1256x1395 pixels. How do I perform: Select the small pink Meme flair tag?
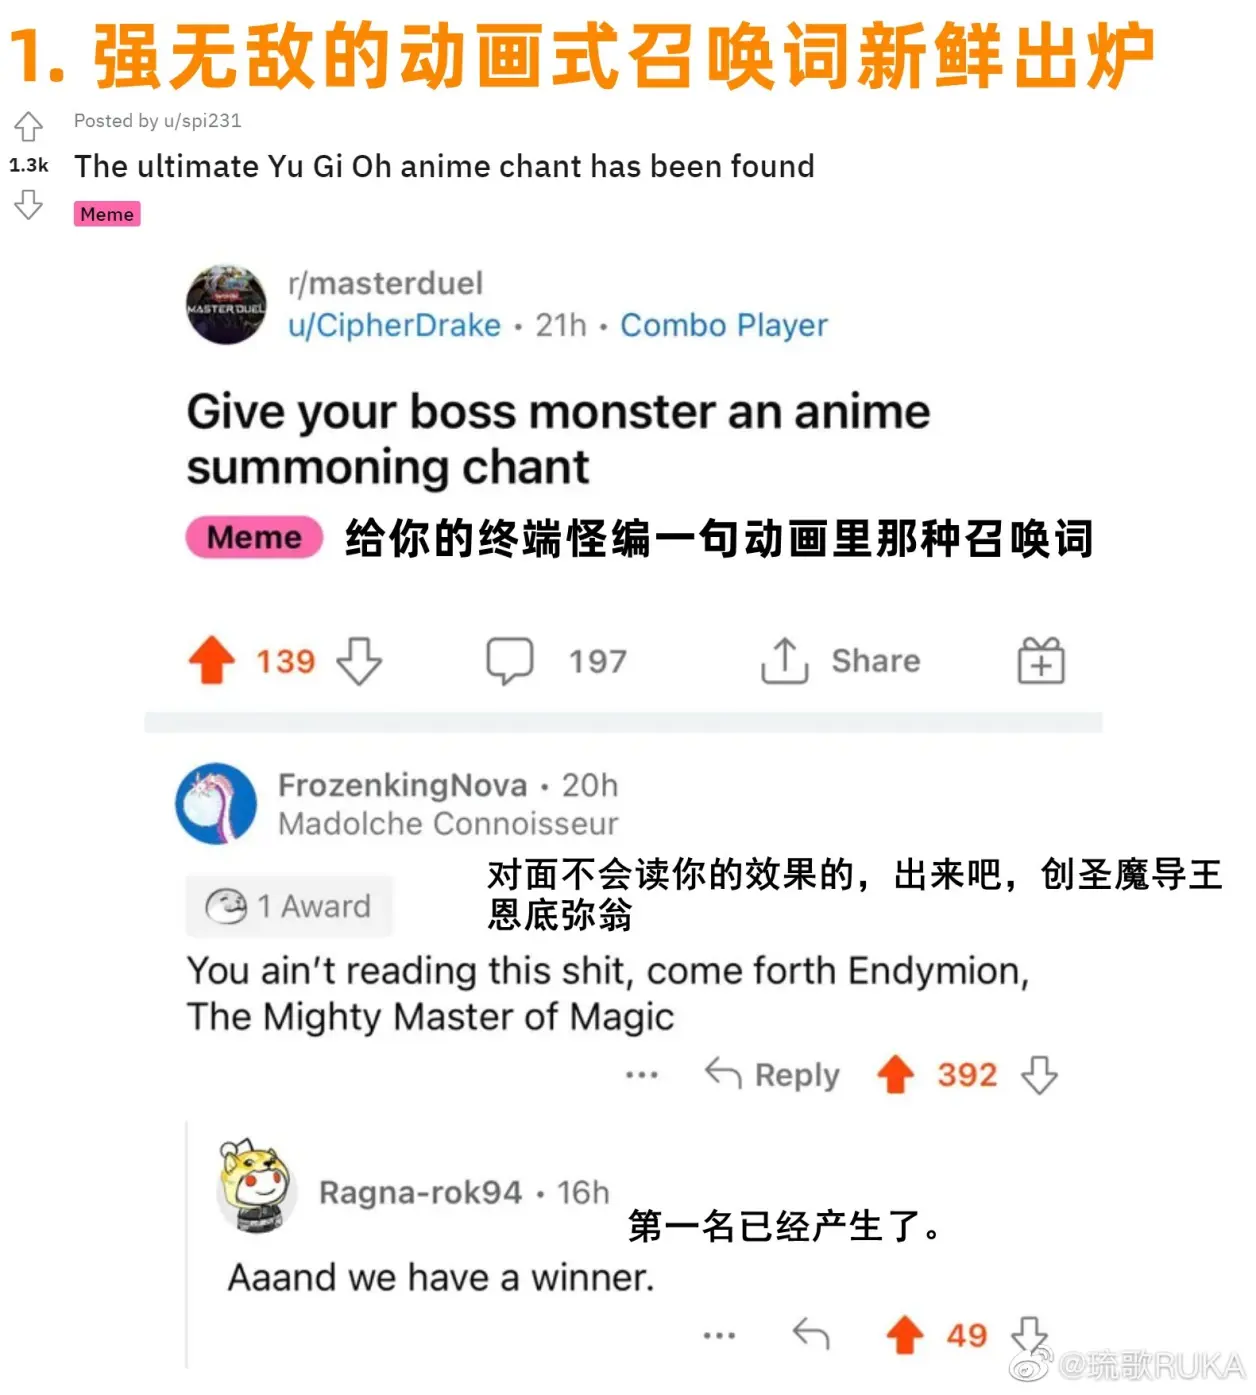pos(107,214)
